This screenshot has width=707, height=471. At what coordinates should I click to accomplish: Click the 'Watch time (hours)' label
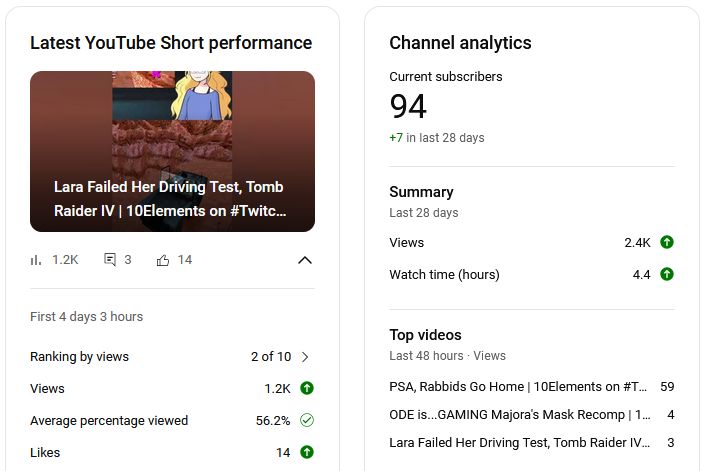[x=445, y=274]
